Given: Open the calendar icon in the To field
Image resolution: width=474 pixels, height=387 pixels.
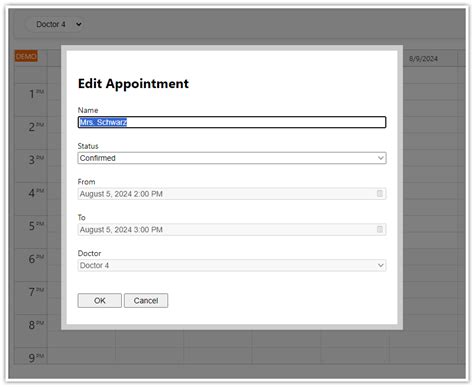Looking at the screenshot, I should 380,229.
